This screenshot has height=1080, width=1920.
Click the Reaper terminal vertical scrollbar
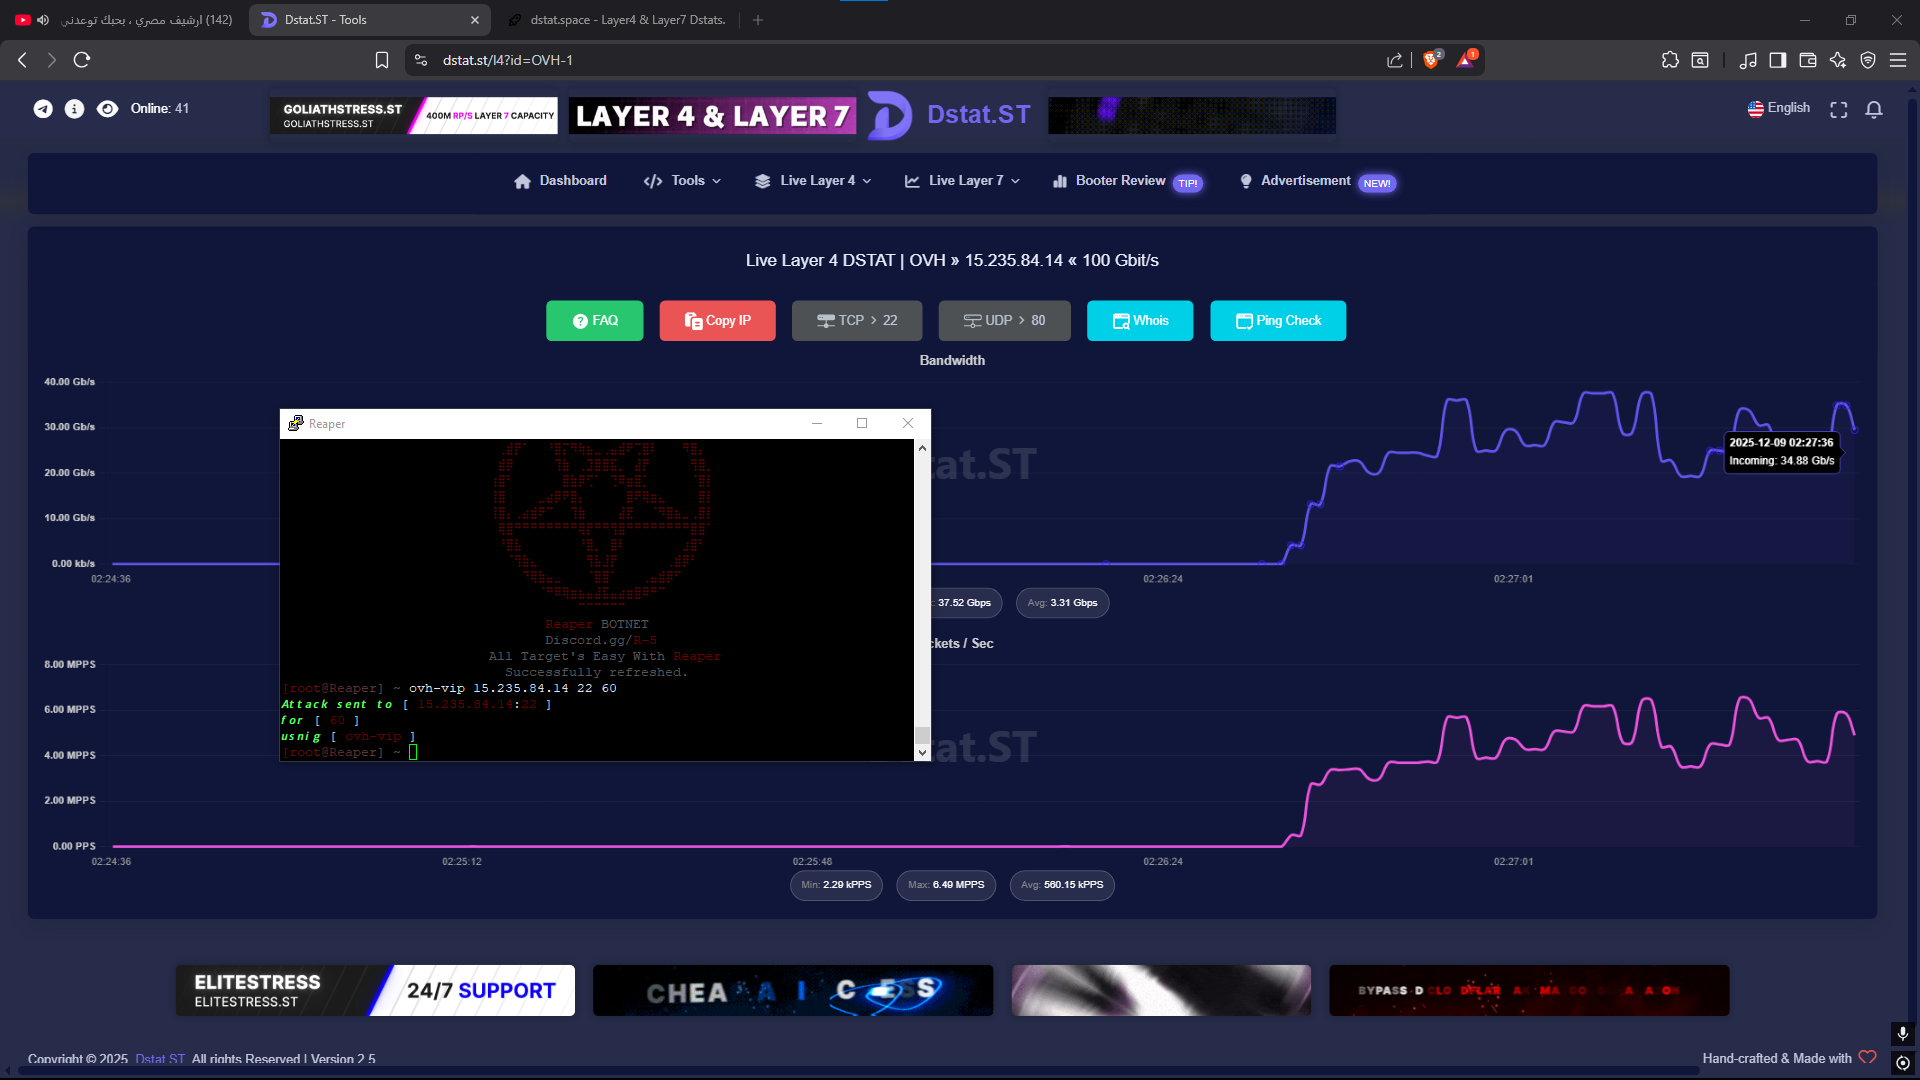point(922,600)
